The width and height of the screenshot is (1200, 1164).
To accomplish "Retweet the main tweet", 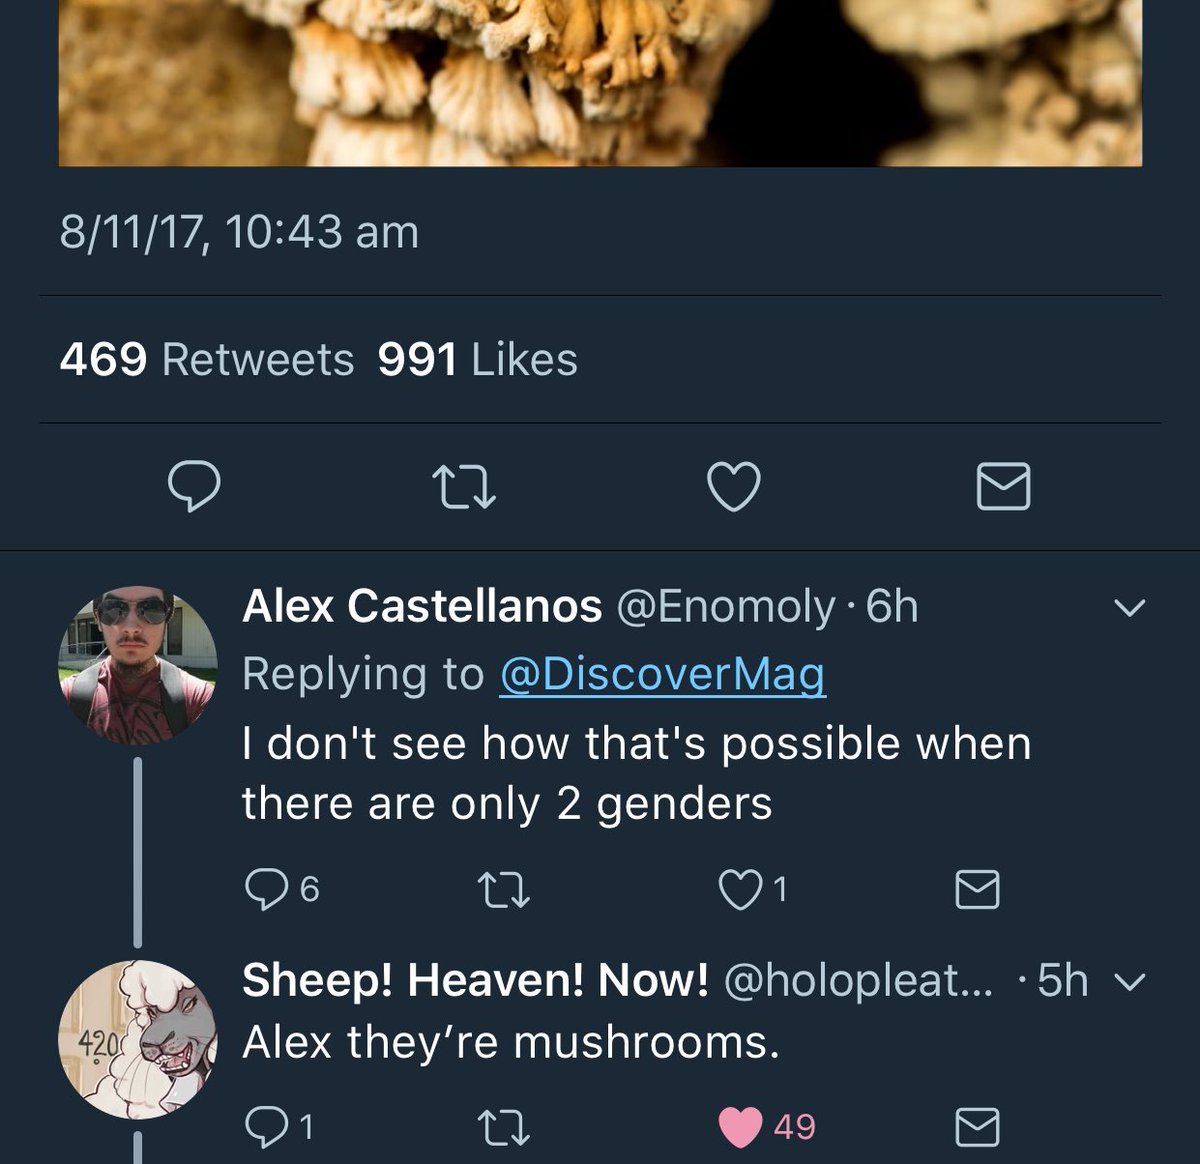I will point(464,488).
